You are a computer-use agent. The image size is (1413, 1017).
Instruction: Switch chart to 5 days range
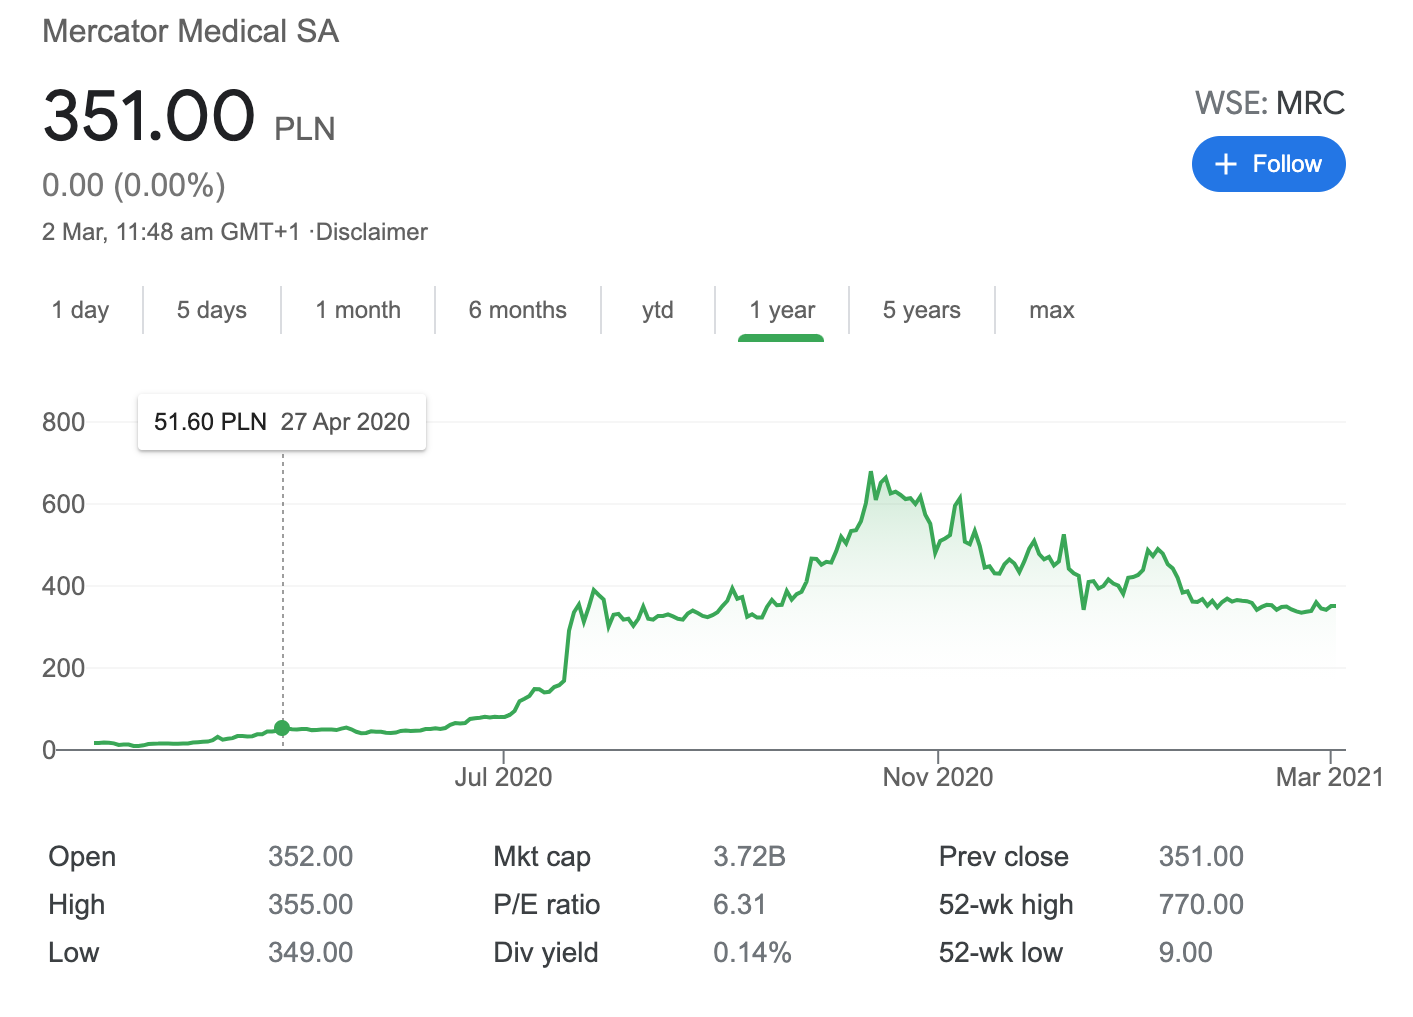click(x=212, y=310)
